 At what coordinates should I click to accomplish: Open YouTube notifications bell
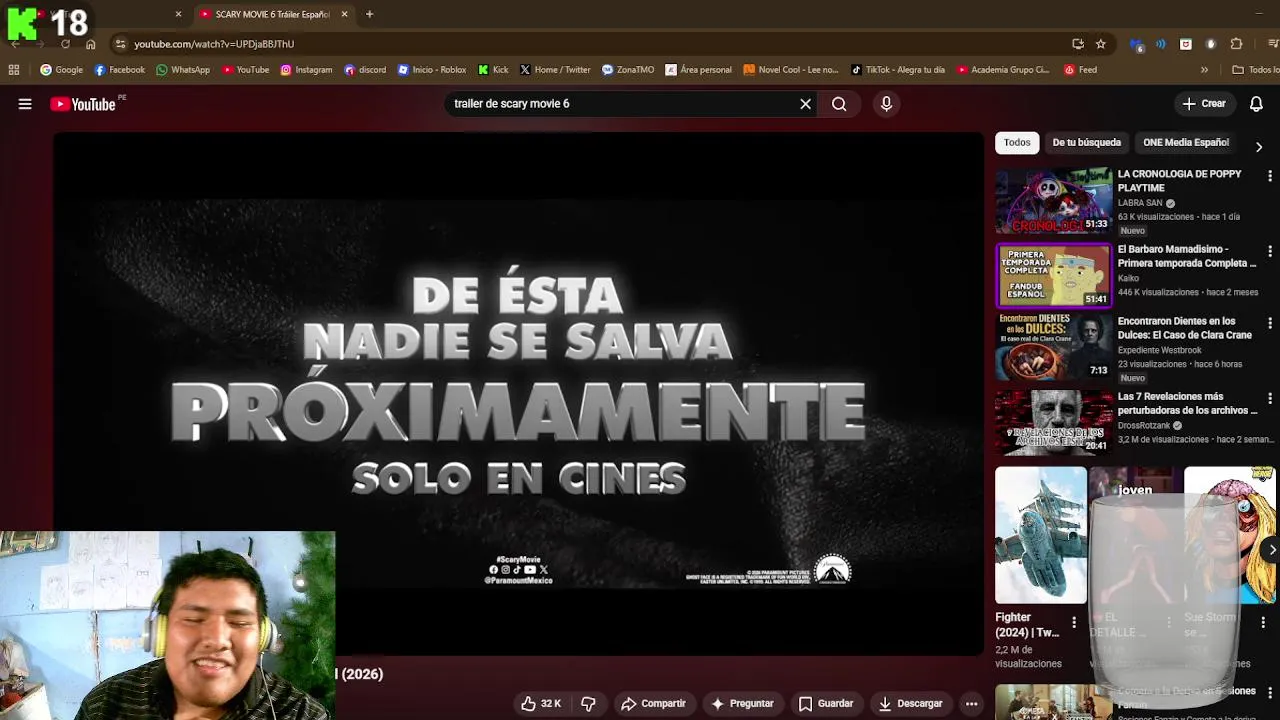coord(1256,104)
